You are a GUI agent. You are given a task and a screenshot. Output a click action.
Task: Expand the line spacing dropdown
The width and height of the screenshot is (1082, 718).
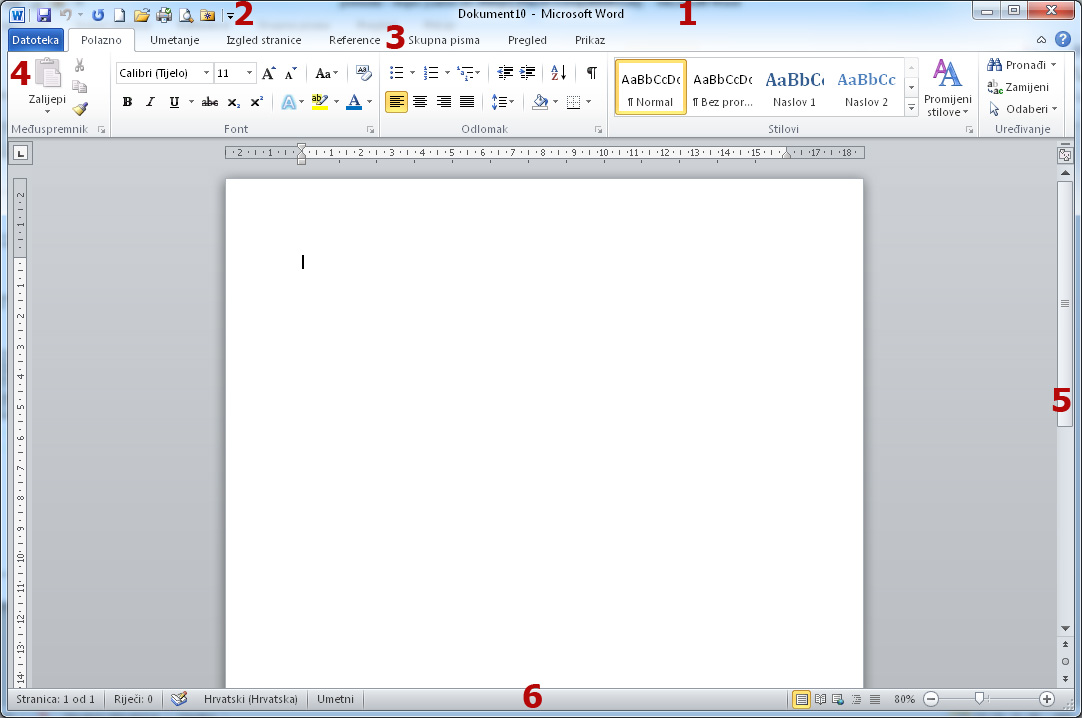[x=512, y=102]
